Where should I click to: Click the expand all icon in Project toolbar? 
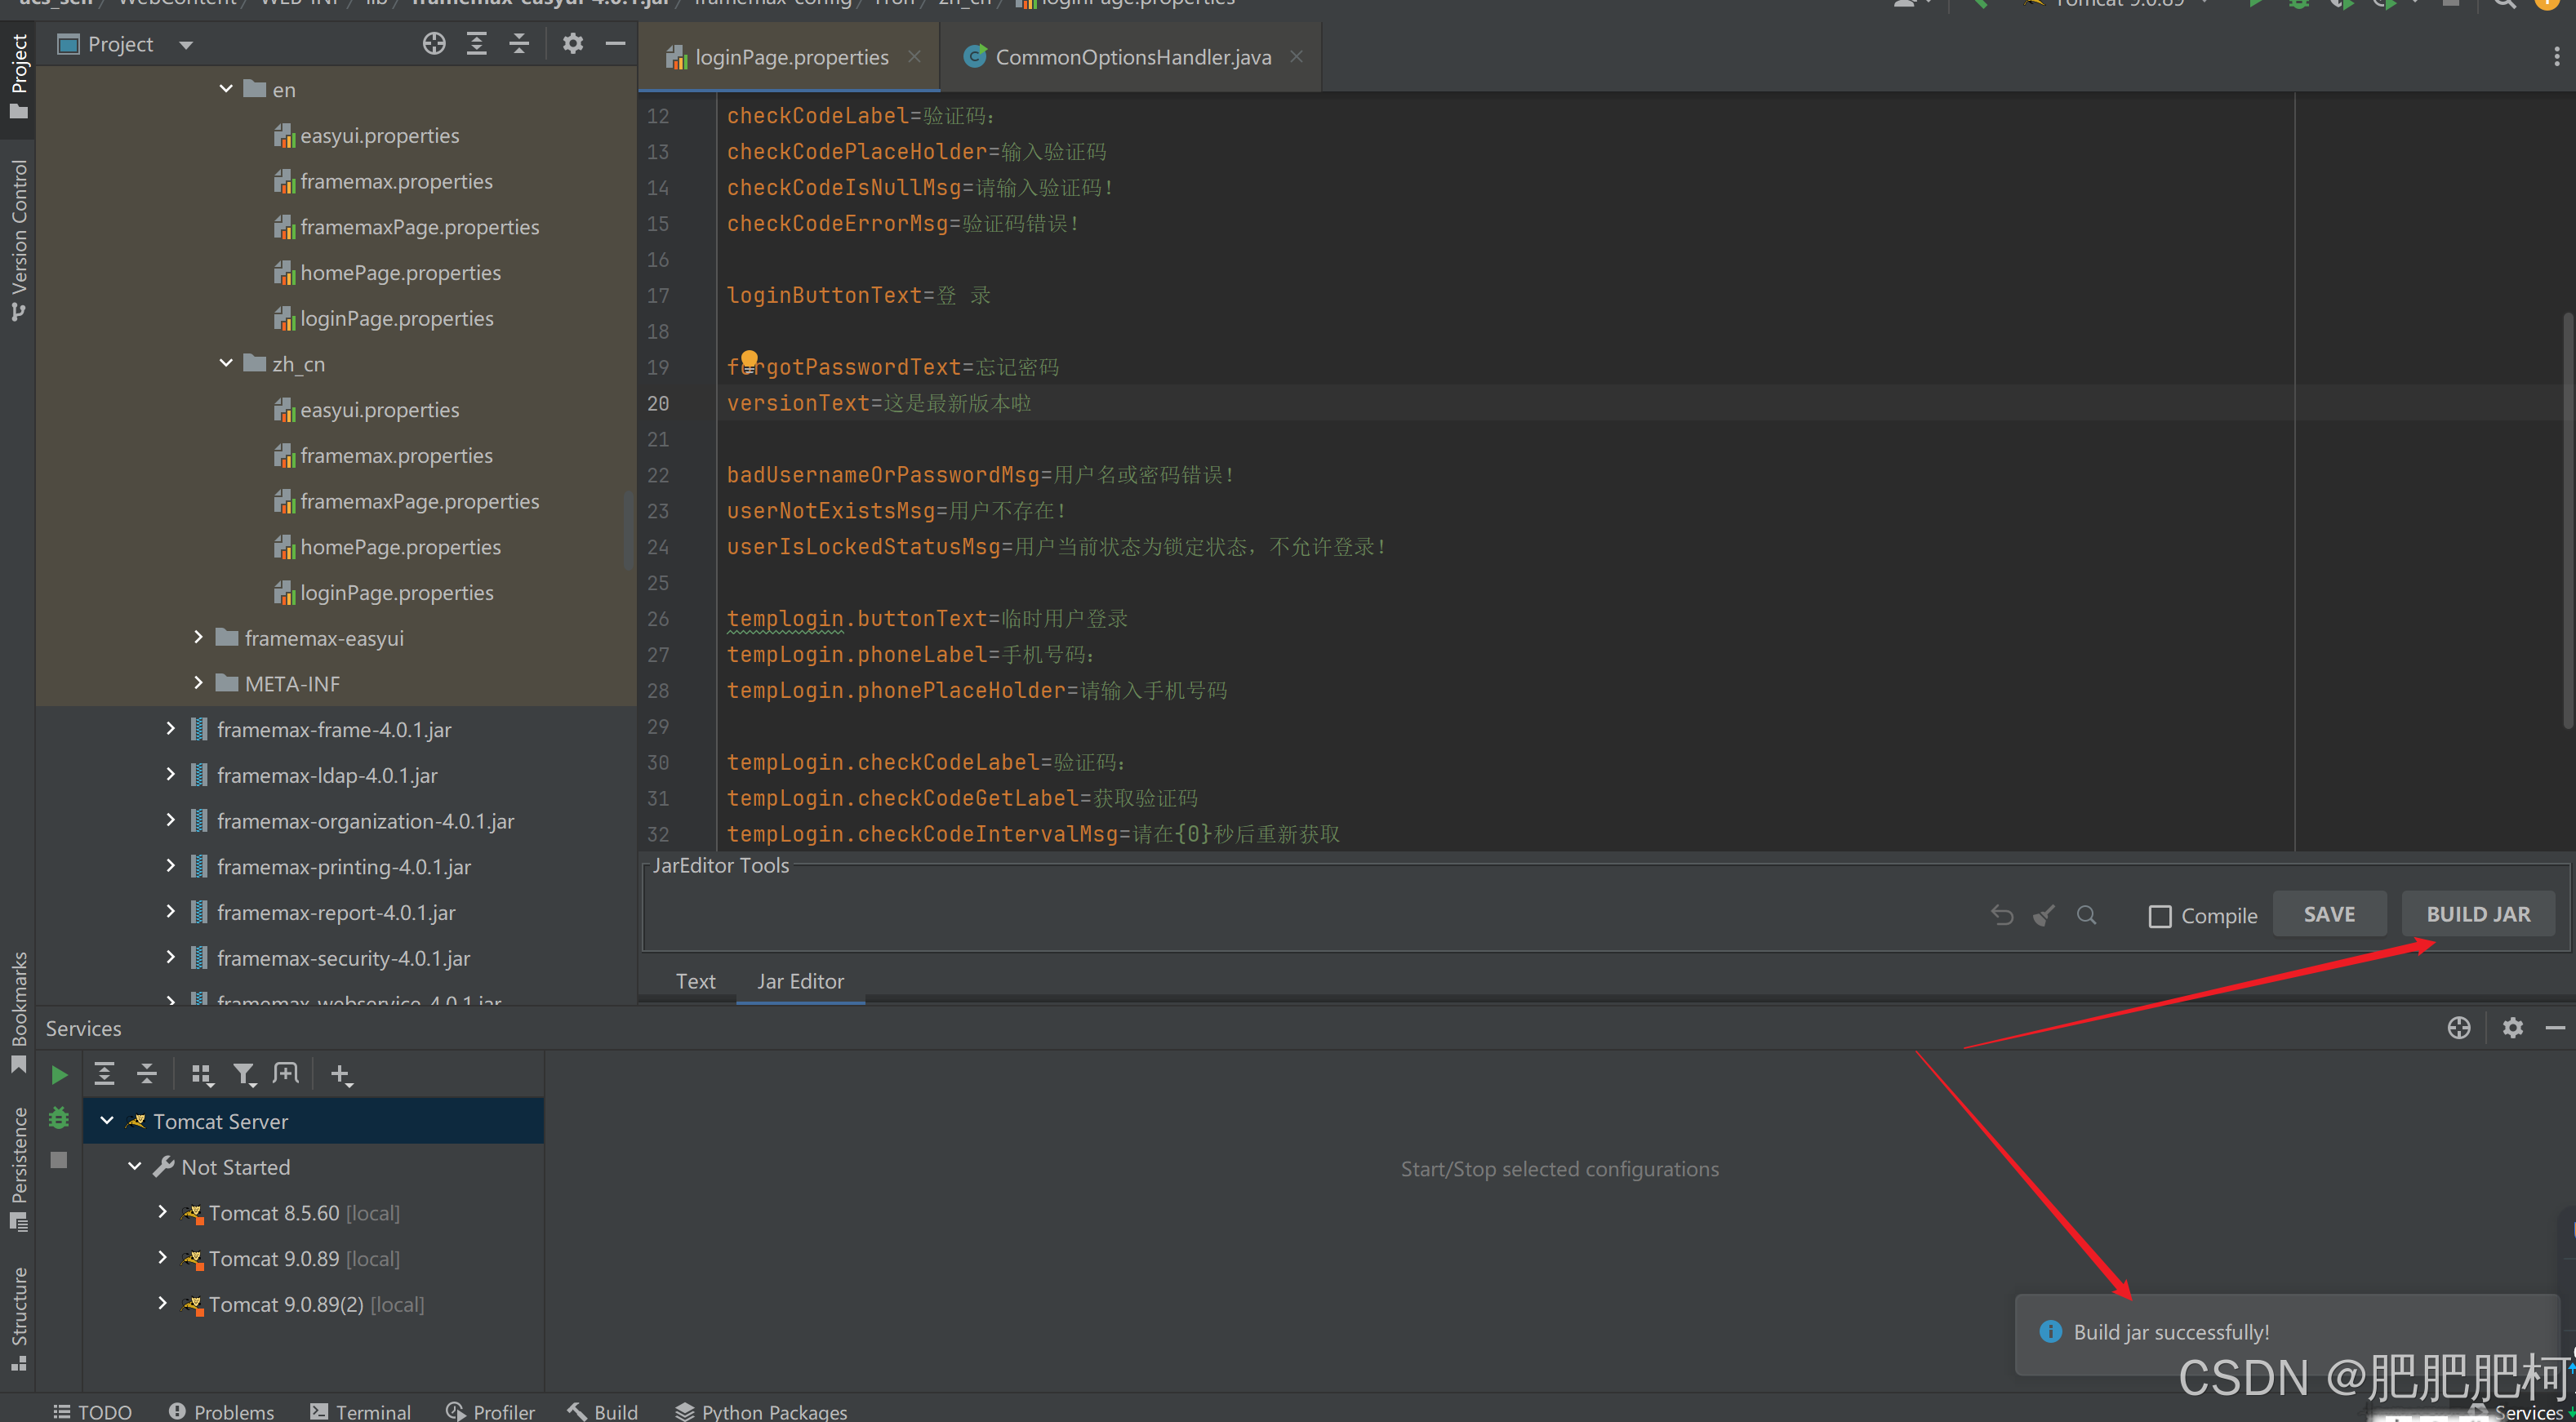coord(476,44)
